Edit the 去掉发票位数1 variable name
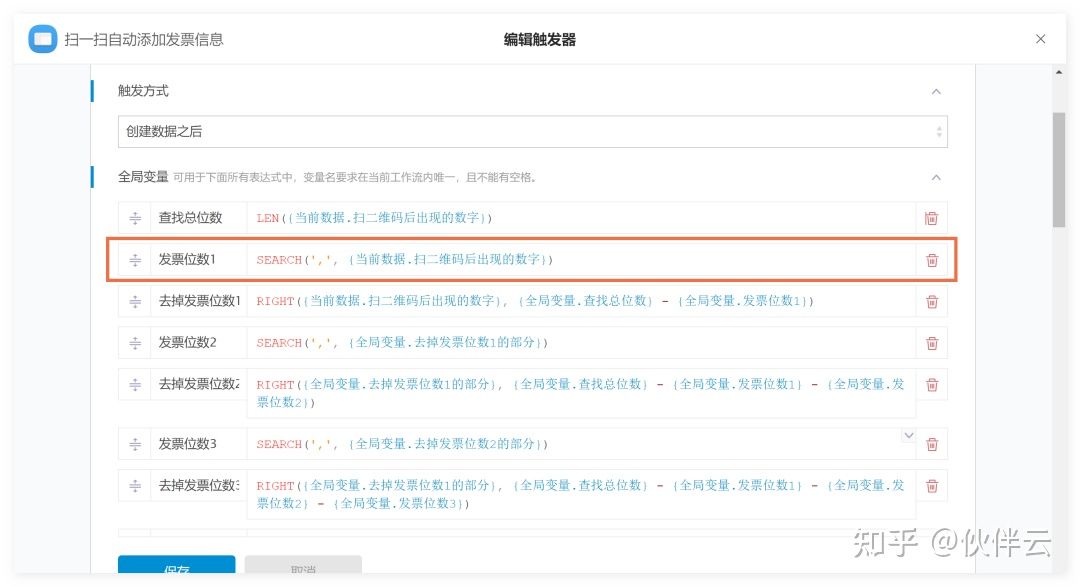Viewport: 1080px width, 587px height. coord(198,301)
